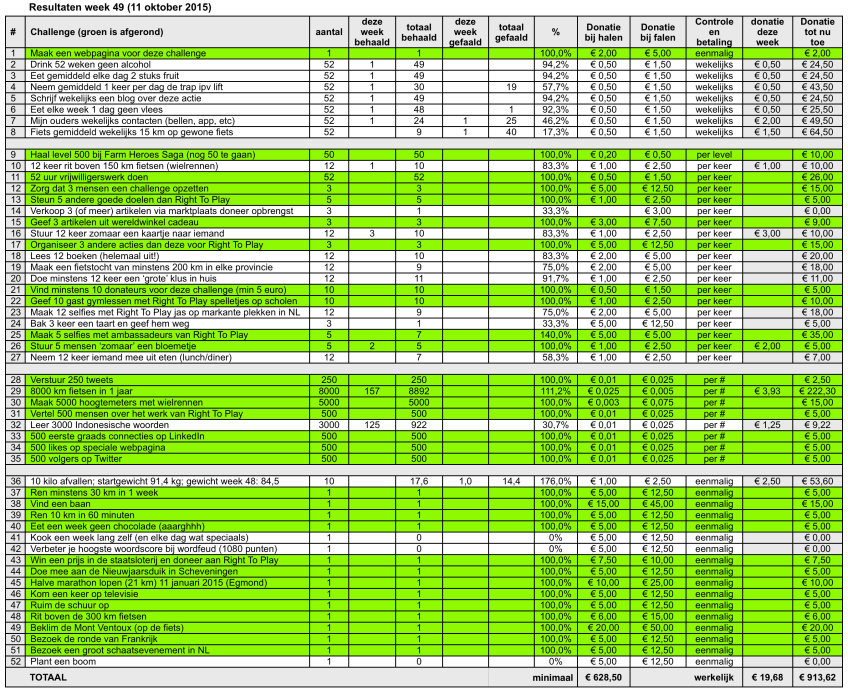Select the minimal total cell '€ 628,50'
This screenshot has height=694, width=848.
[x=603, y=677]
